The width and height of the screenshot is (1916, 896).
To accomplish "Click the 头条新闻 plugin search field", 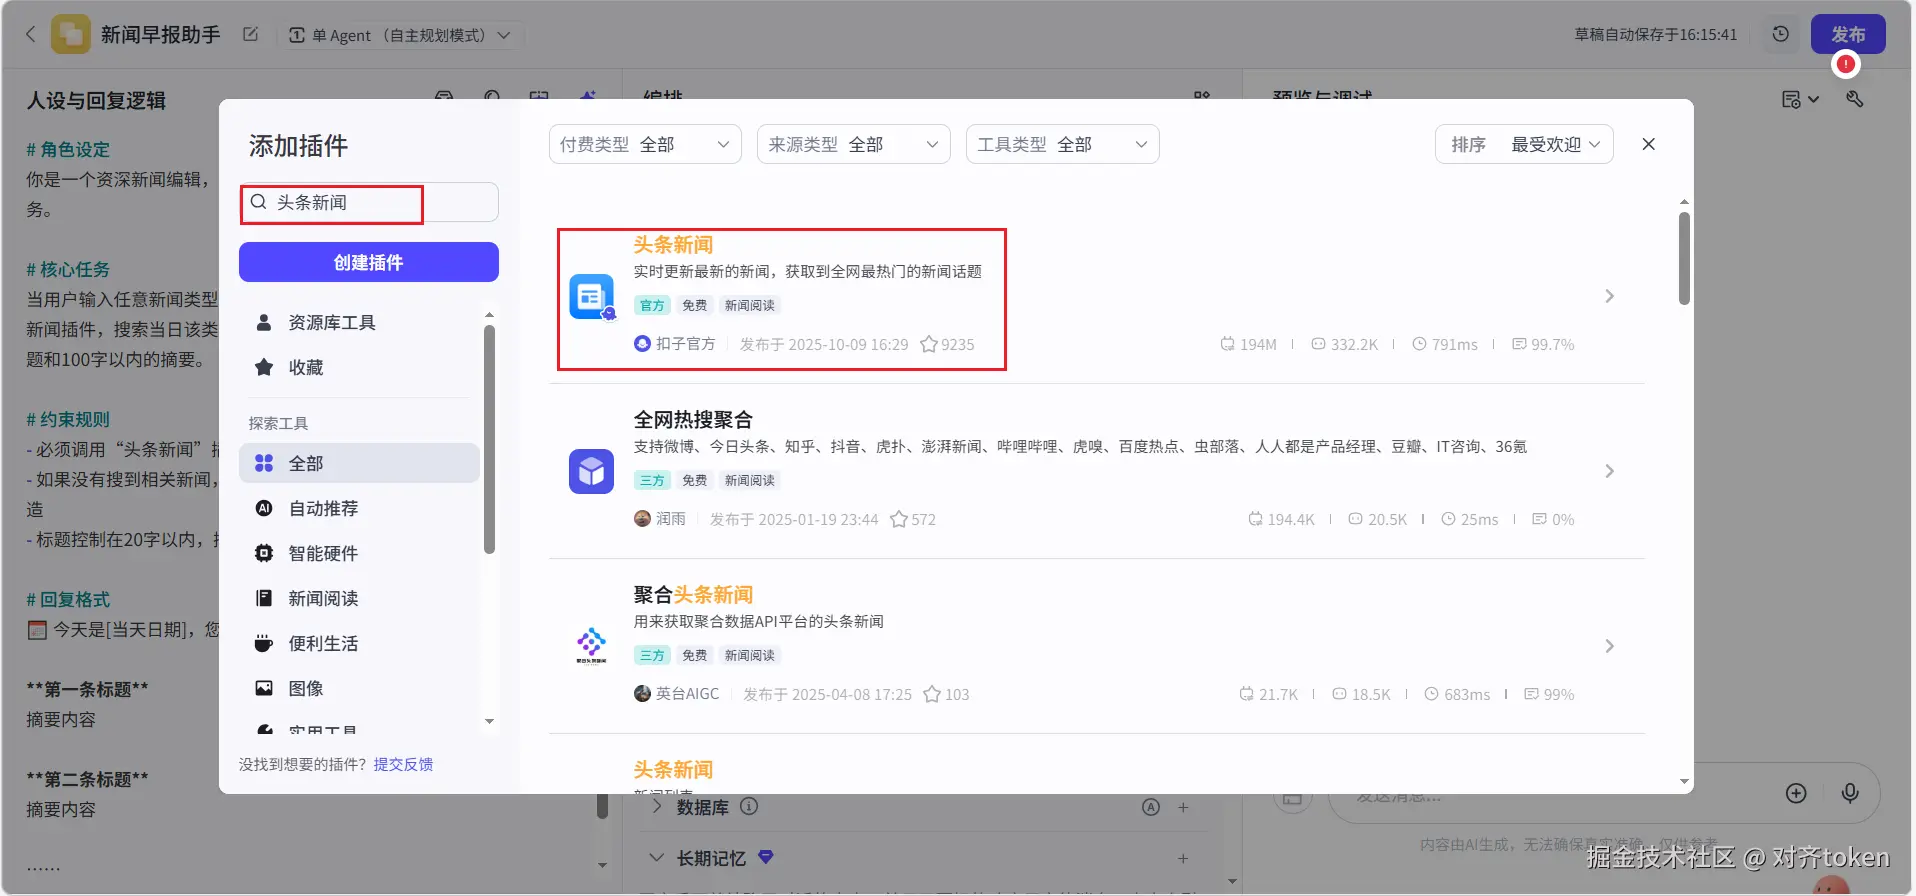I will point(369,202).
